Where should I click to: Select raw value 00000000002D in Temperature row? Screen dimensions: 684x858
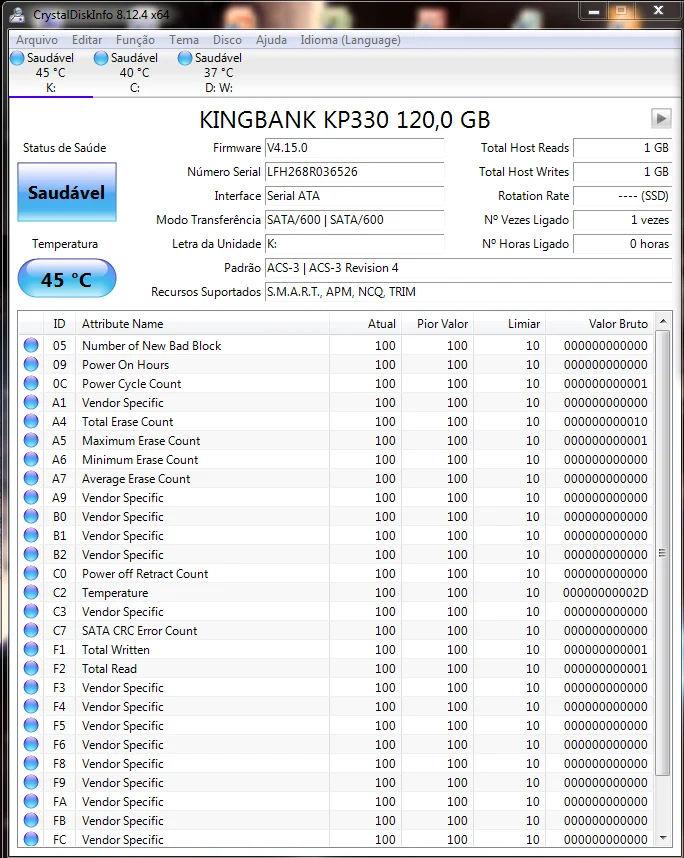(x=605, y=593)
